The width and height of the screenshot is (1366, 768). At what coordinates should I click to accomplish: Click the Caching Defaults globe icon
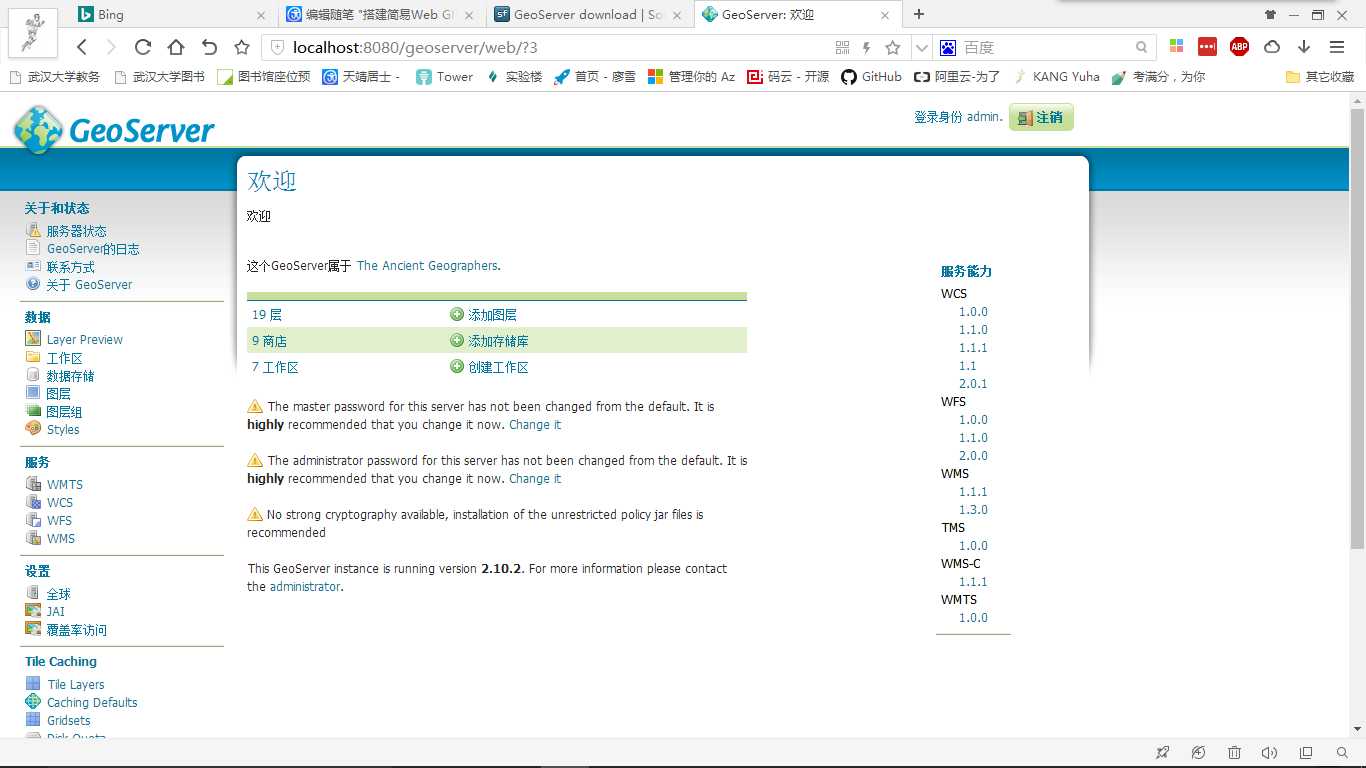(33, 702)
